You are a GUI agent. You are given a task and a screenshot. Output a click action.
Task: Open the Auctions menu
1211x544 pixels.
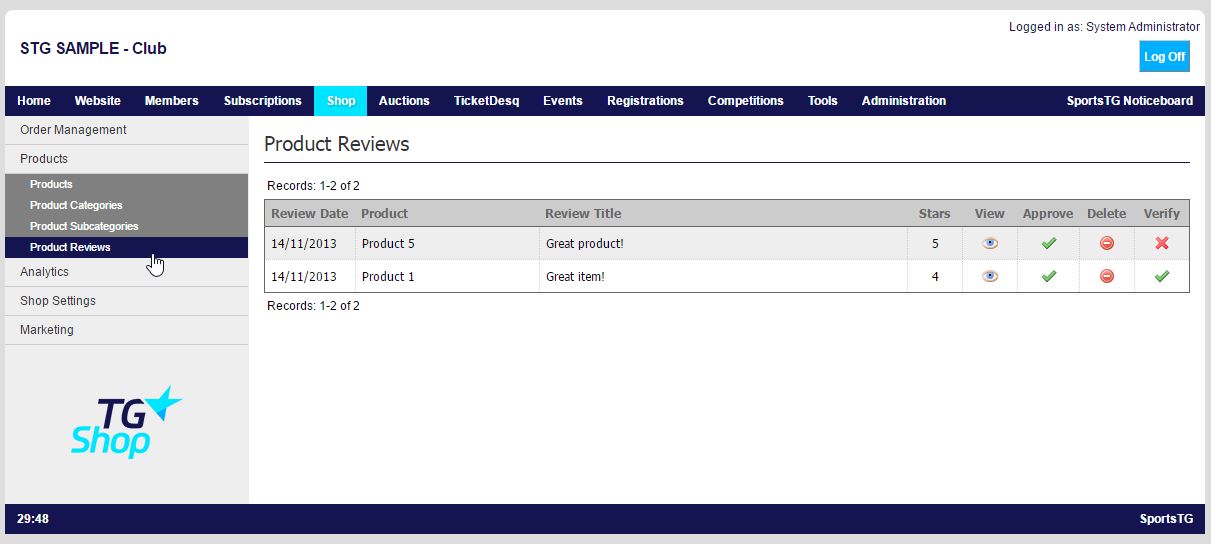click(x=404, y=101)
